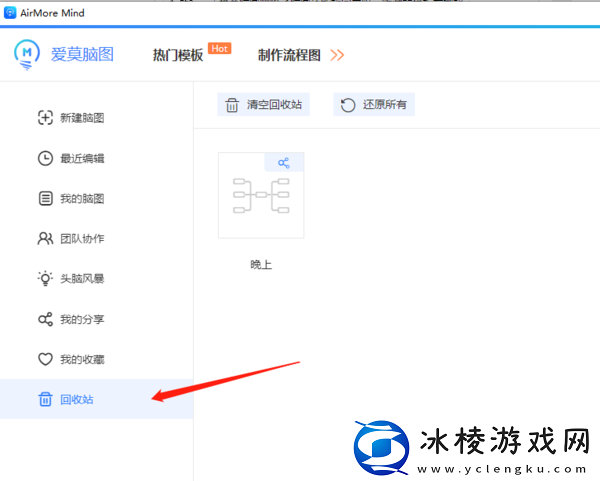Click the 我的收藏 heart icon
The image size is (600, 481).
pyautogui.click(x=45, y=359)
